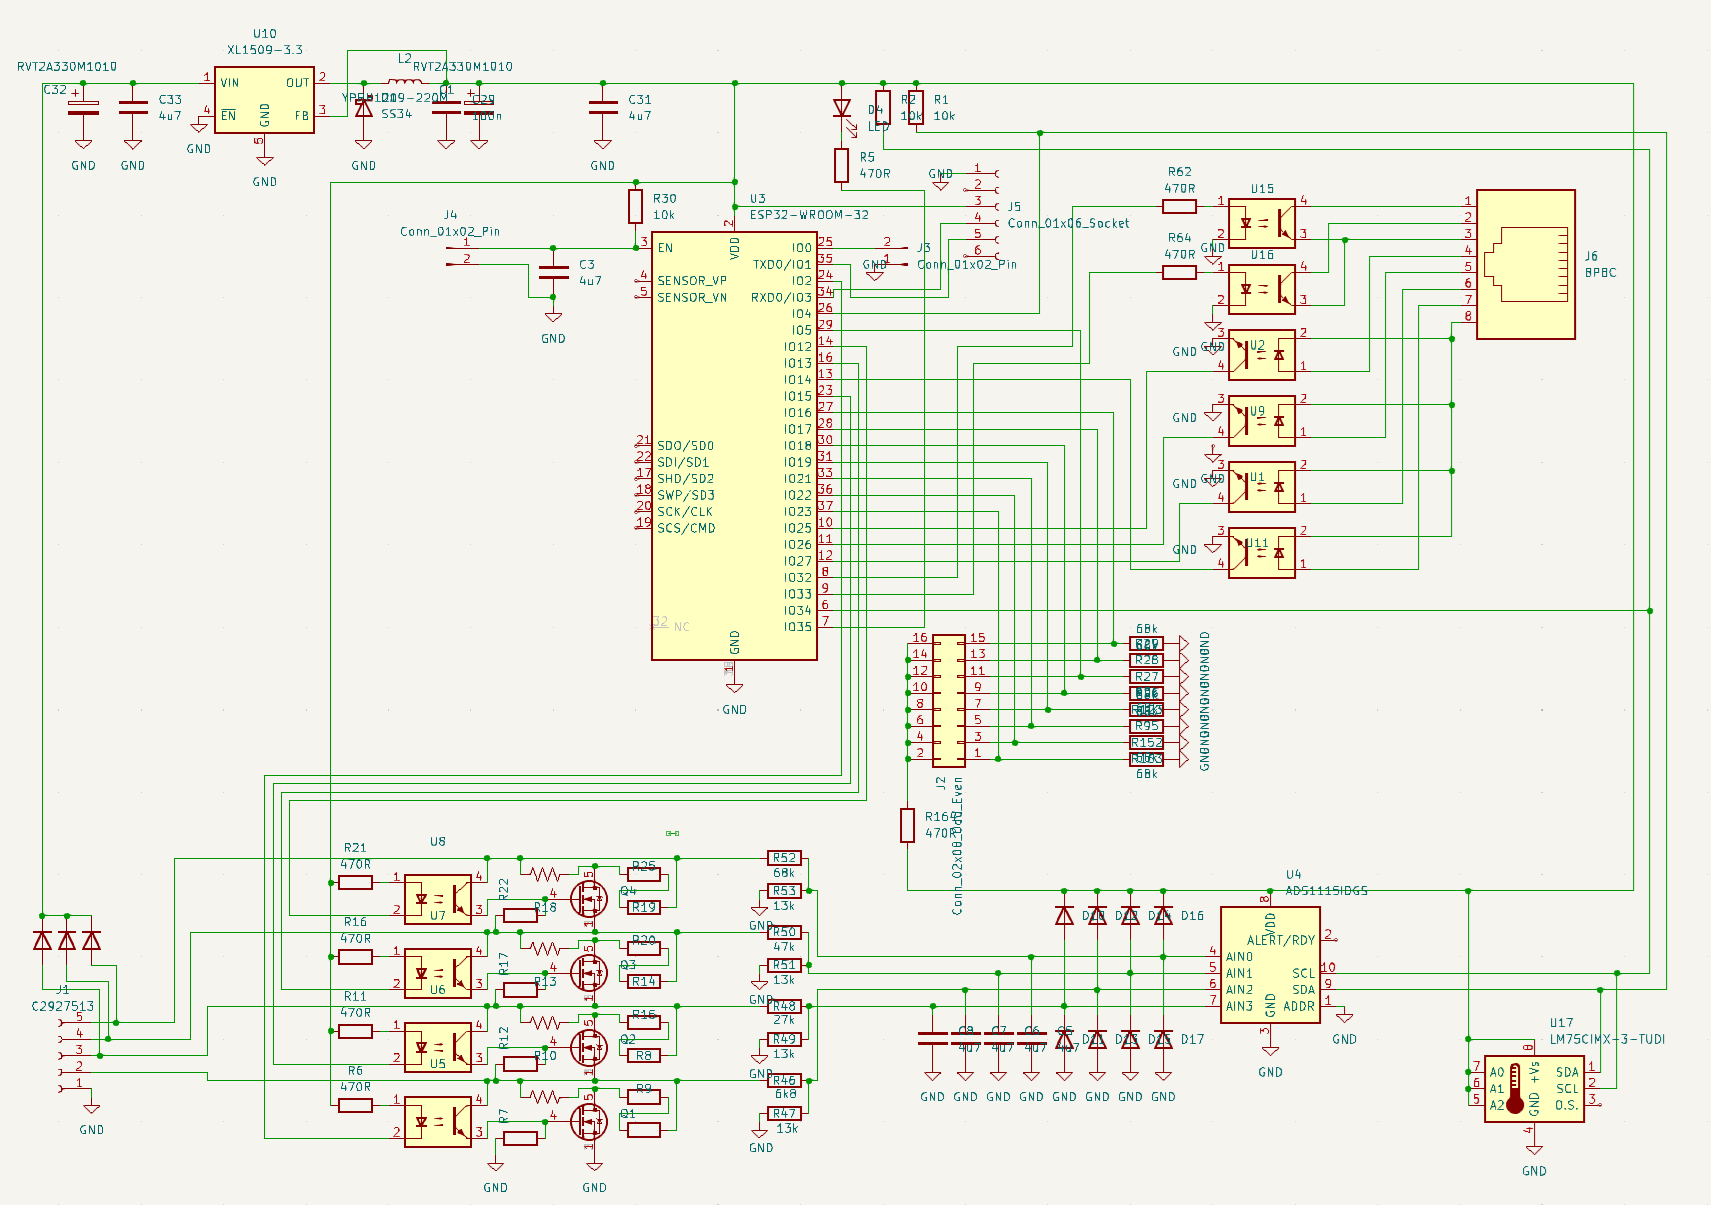Click MOSFET Q1 symbol
1711x1205 pixels.
tap(589, 1120)
